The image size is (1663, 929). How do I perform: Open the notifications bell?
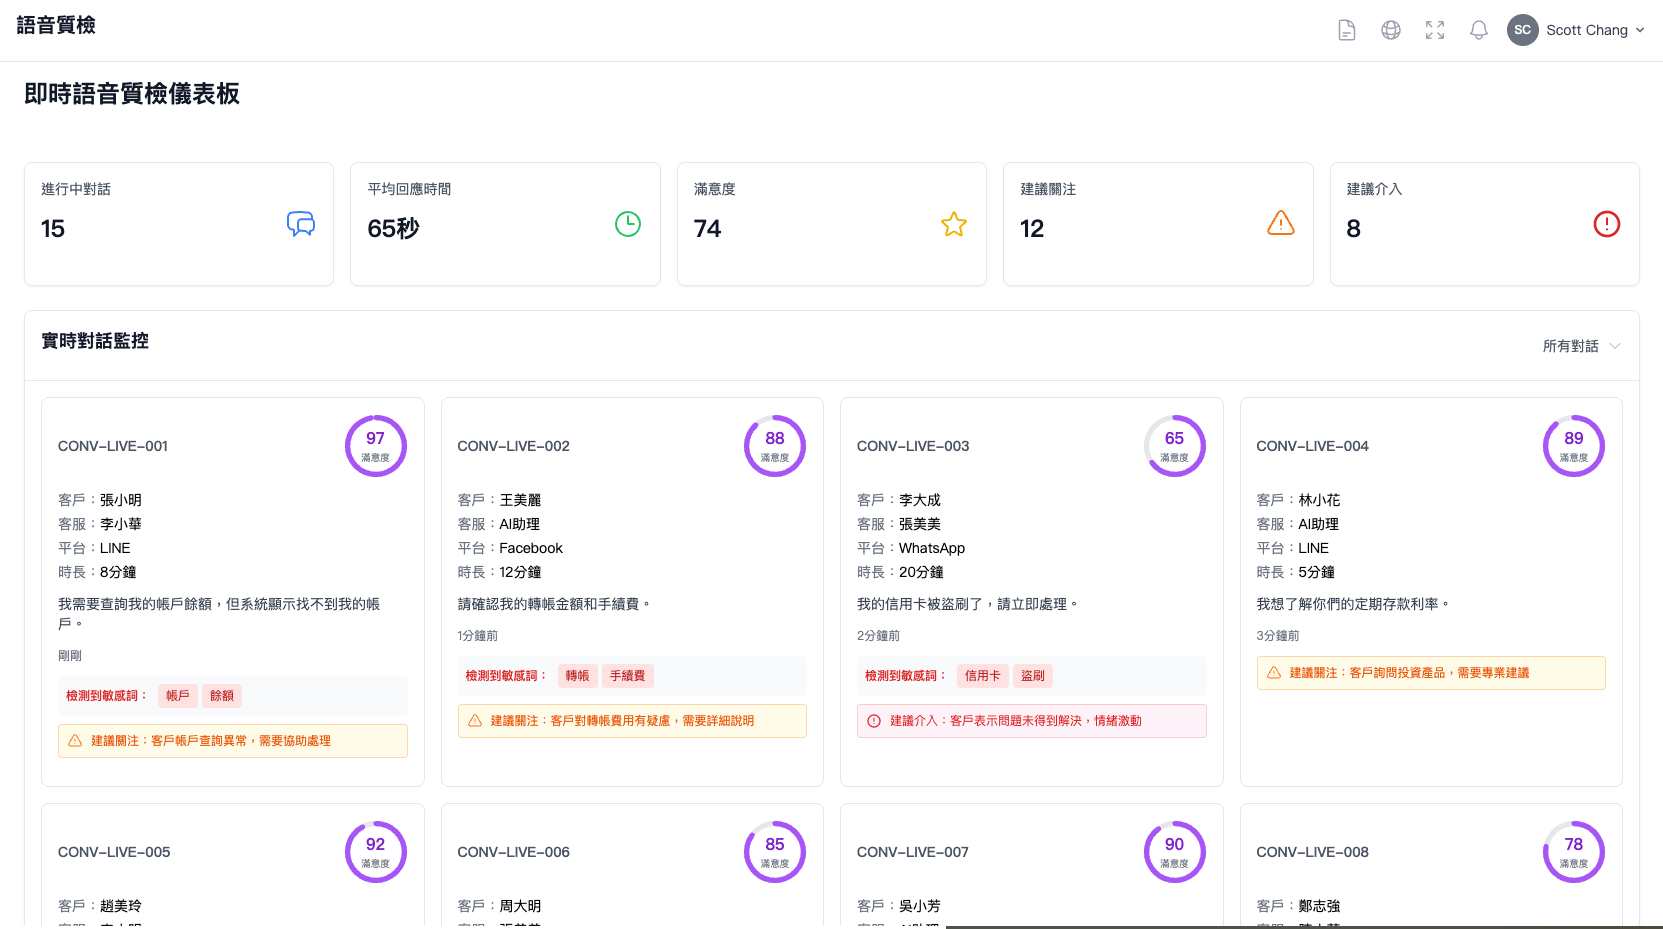[x=1479, y=30]
